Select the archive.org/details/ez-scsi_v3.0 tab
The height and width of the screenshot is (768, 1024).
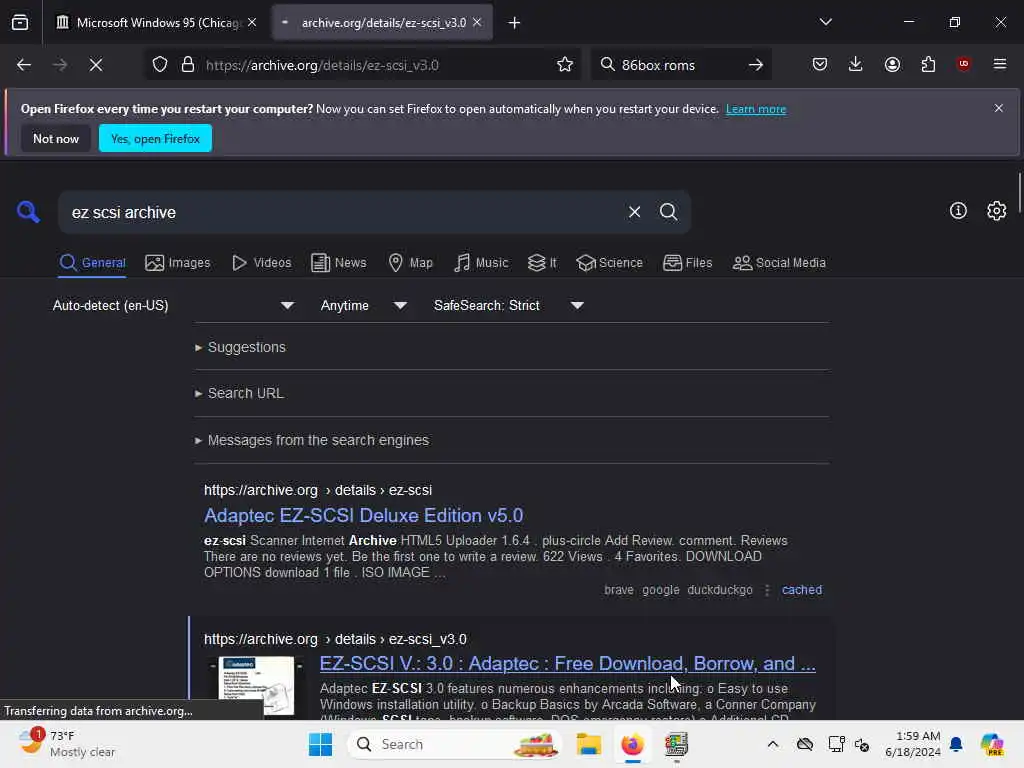pyautogui.click(x=382, y=22)
